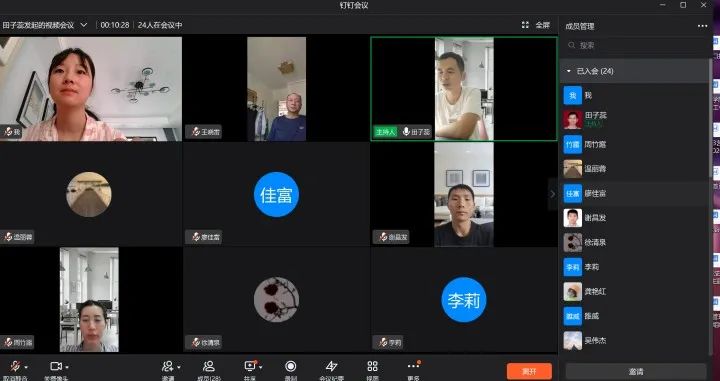Viewport: 720px width, 381px height.
Task: Select 徐清泉 in the member list
Action: coord(634,242)
